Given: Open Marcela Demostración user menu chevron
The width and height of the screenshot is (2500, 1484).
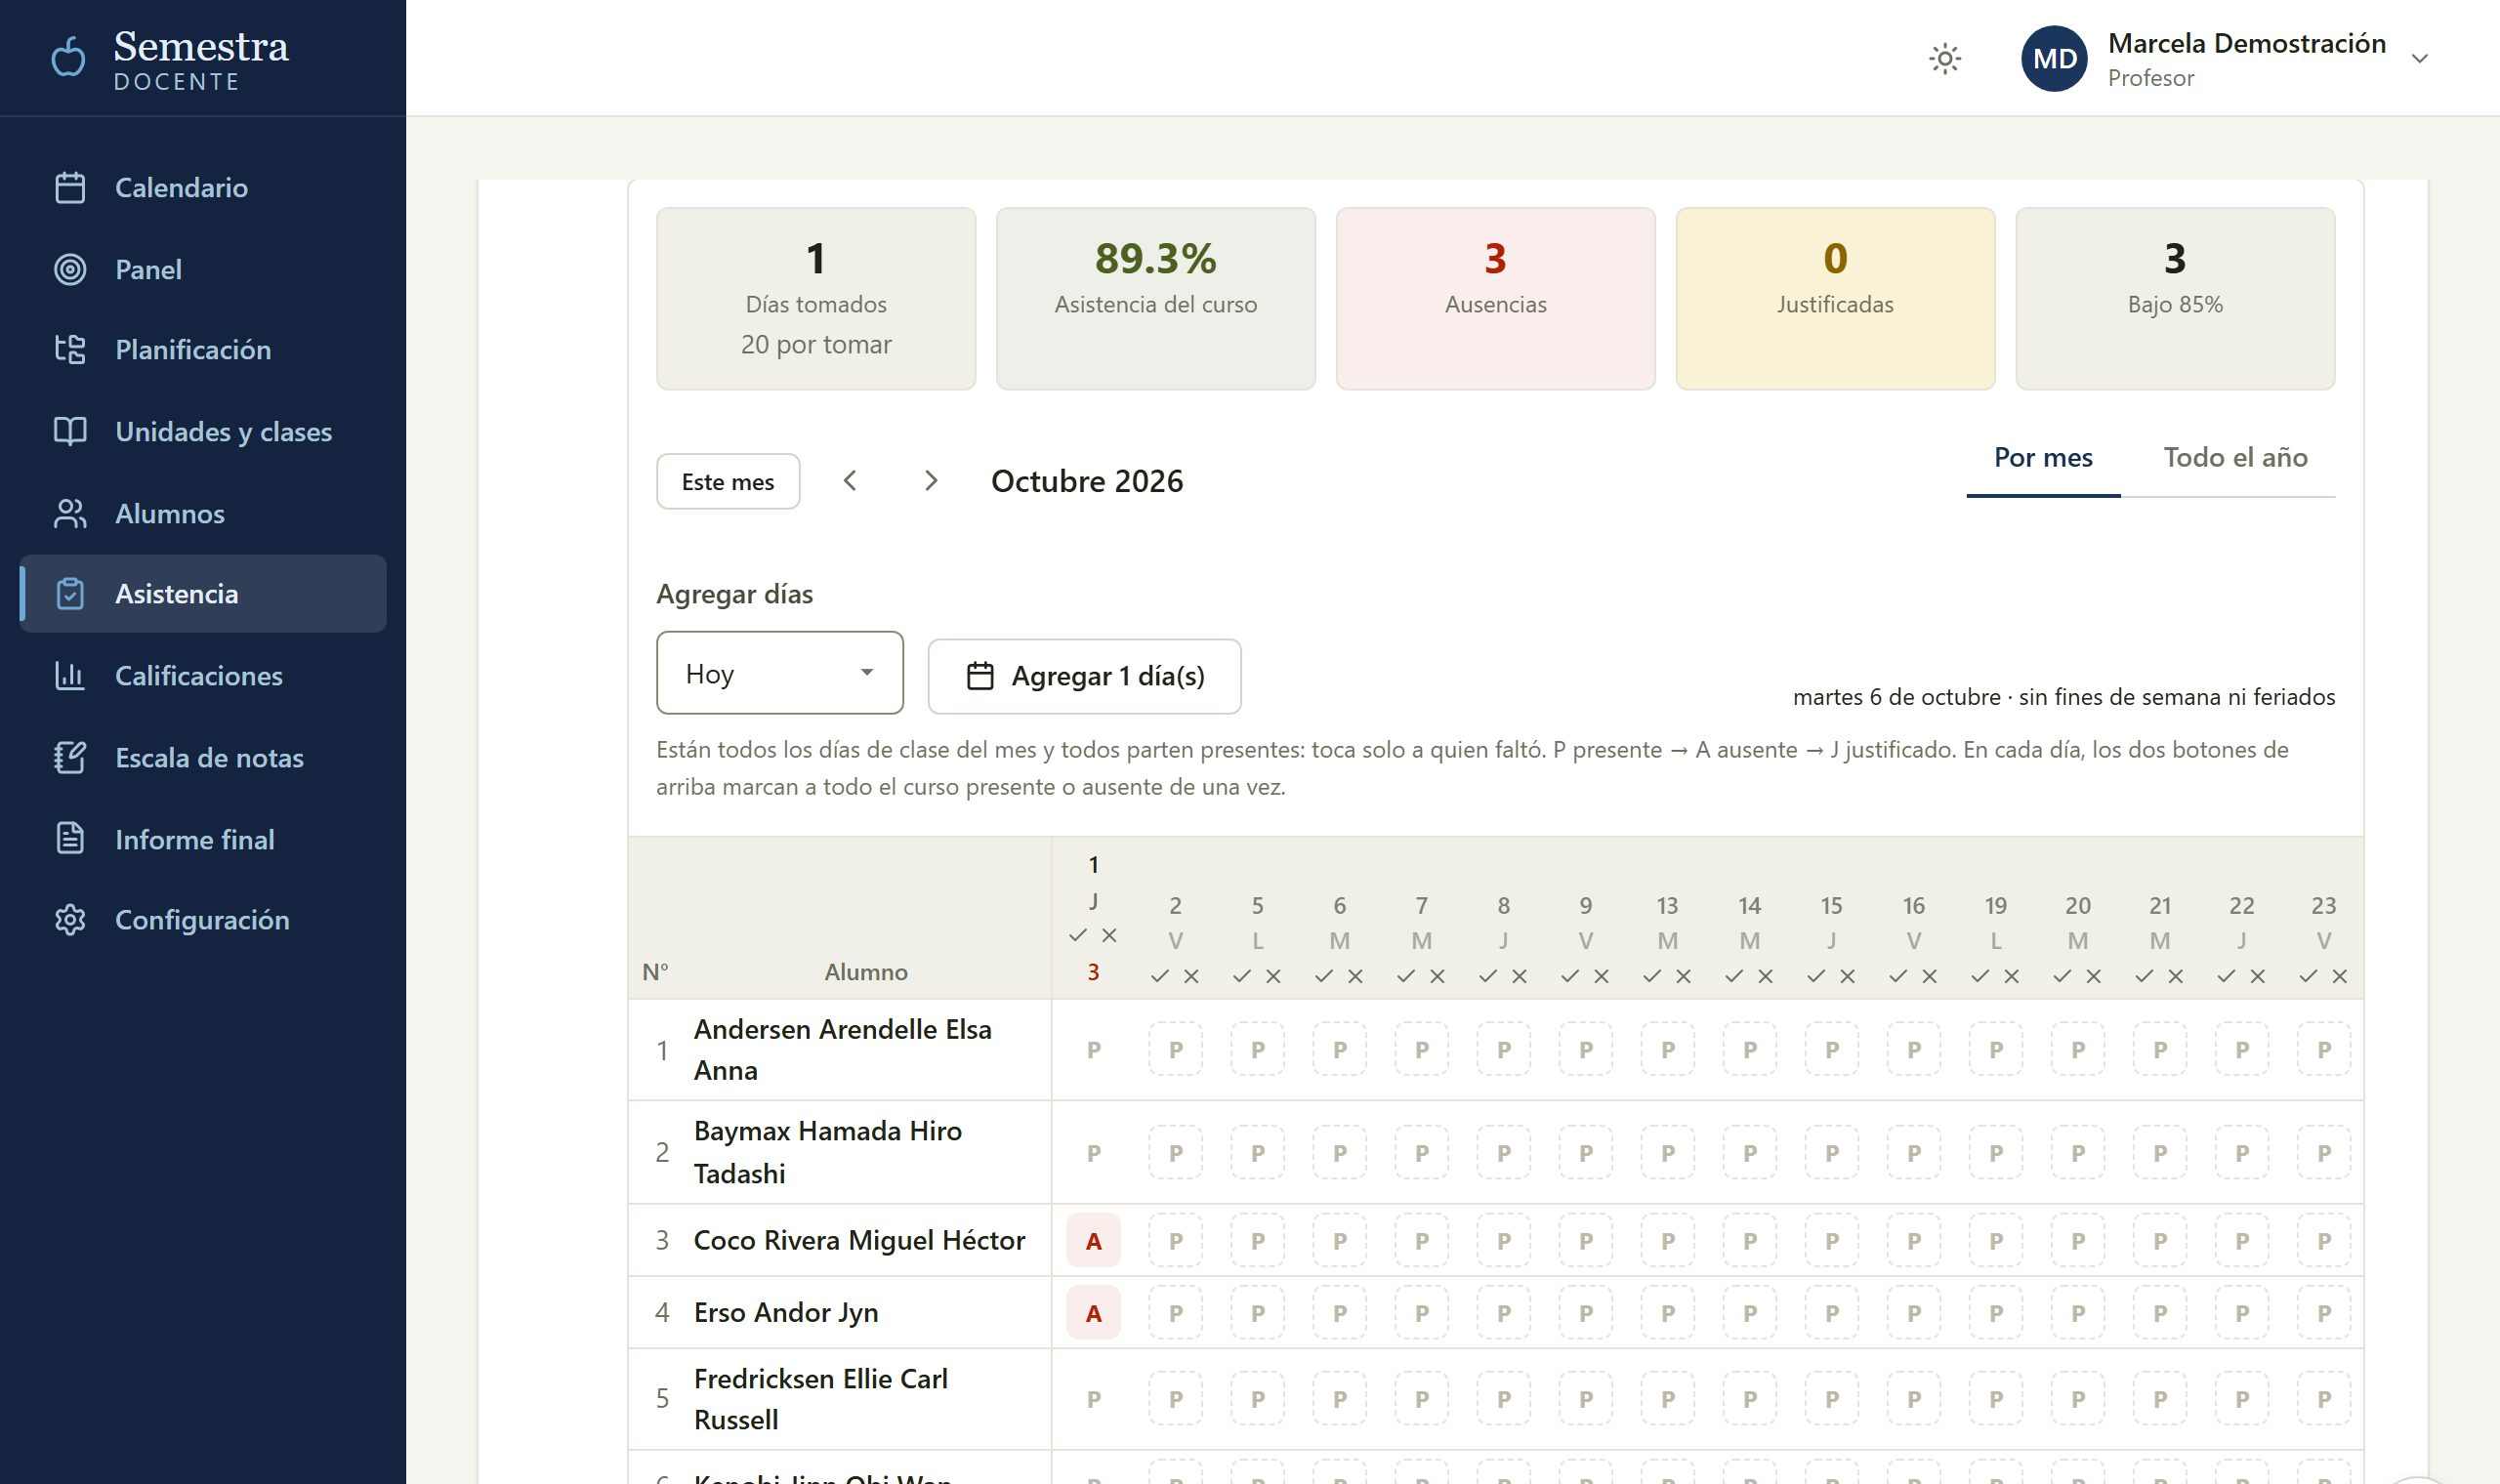Looking at the screenshot, I should coord(2419,59).
